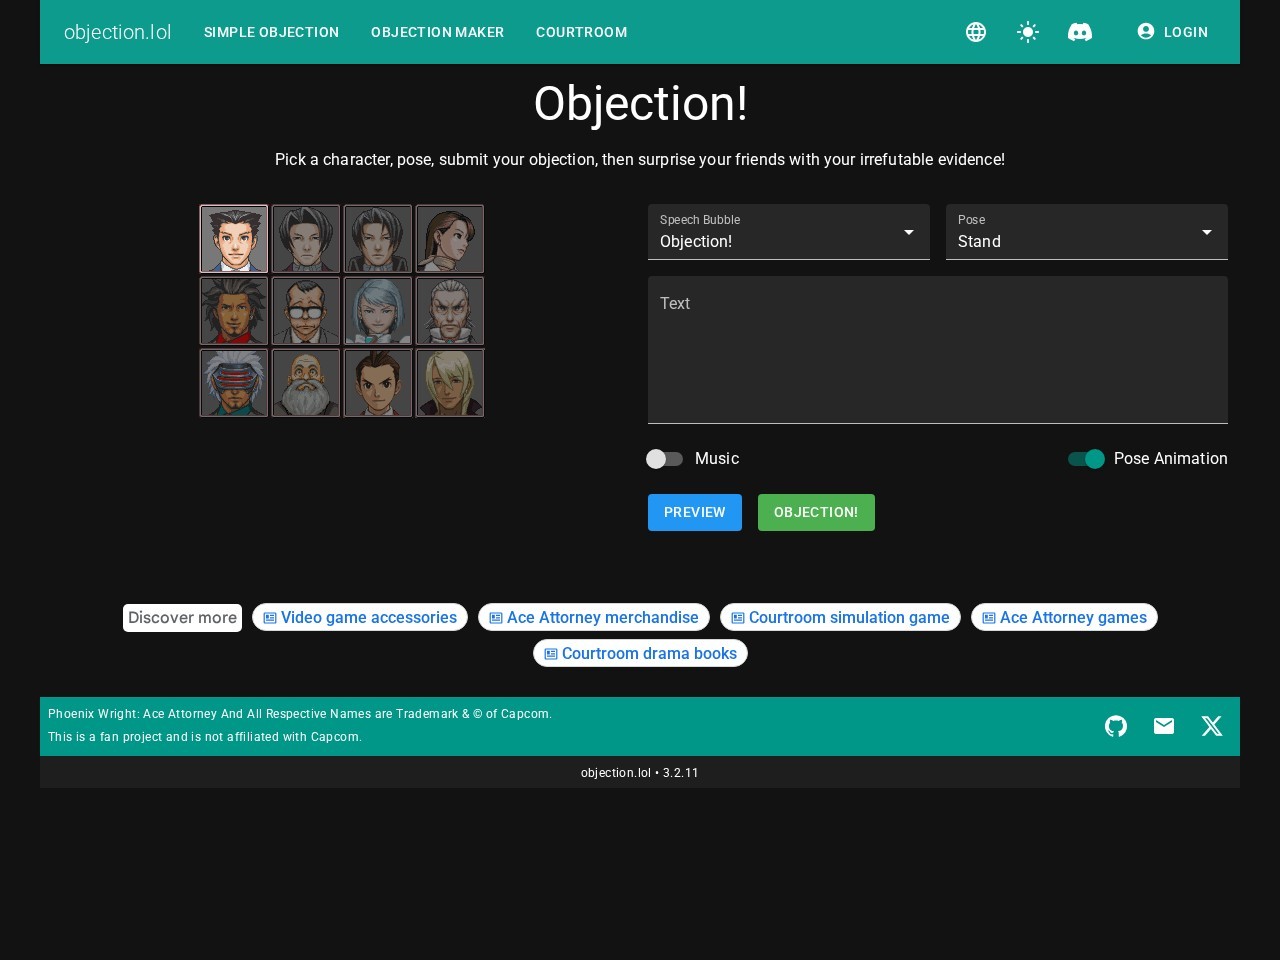Click the blue Preview button
The width and height of the screenshot is (1280, 960).
(695, 512)
